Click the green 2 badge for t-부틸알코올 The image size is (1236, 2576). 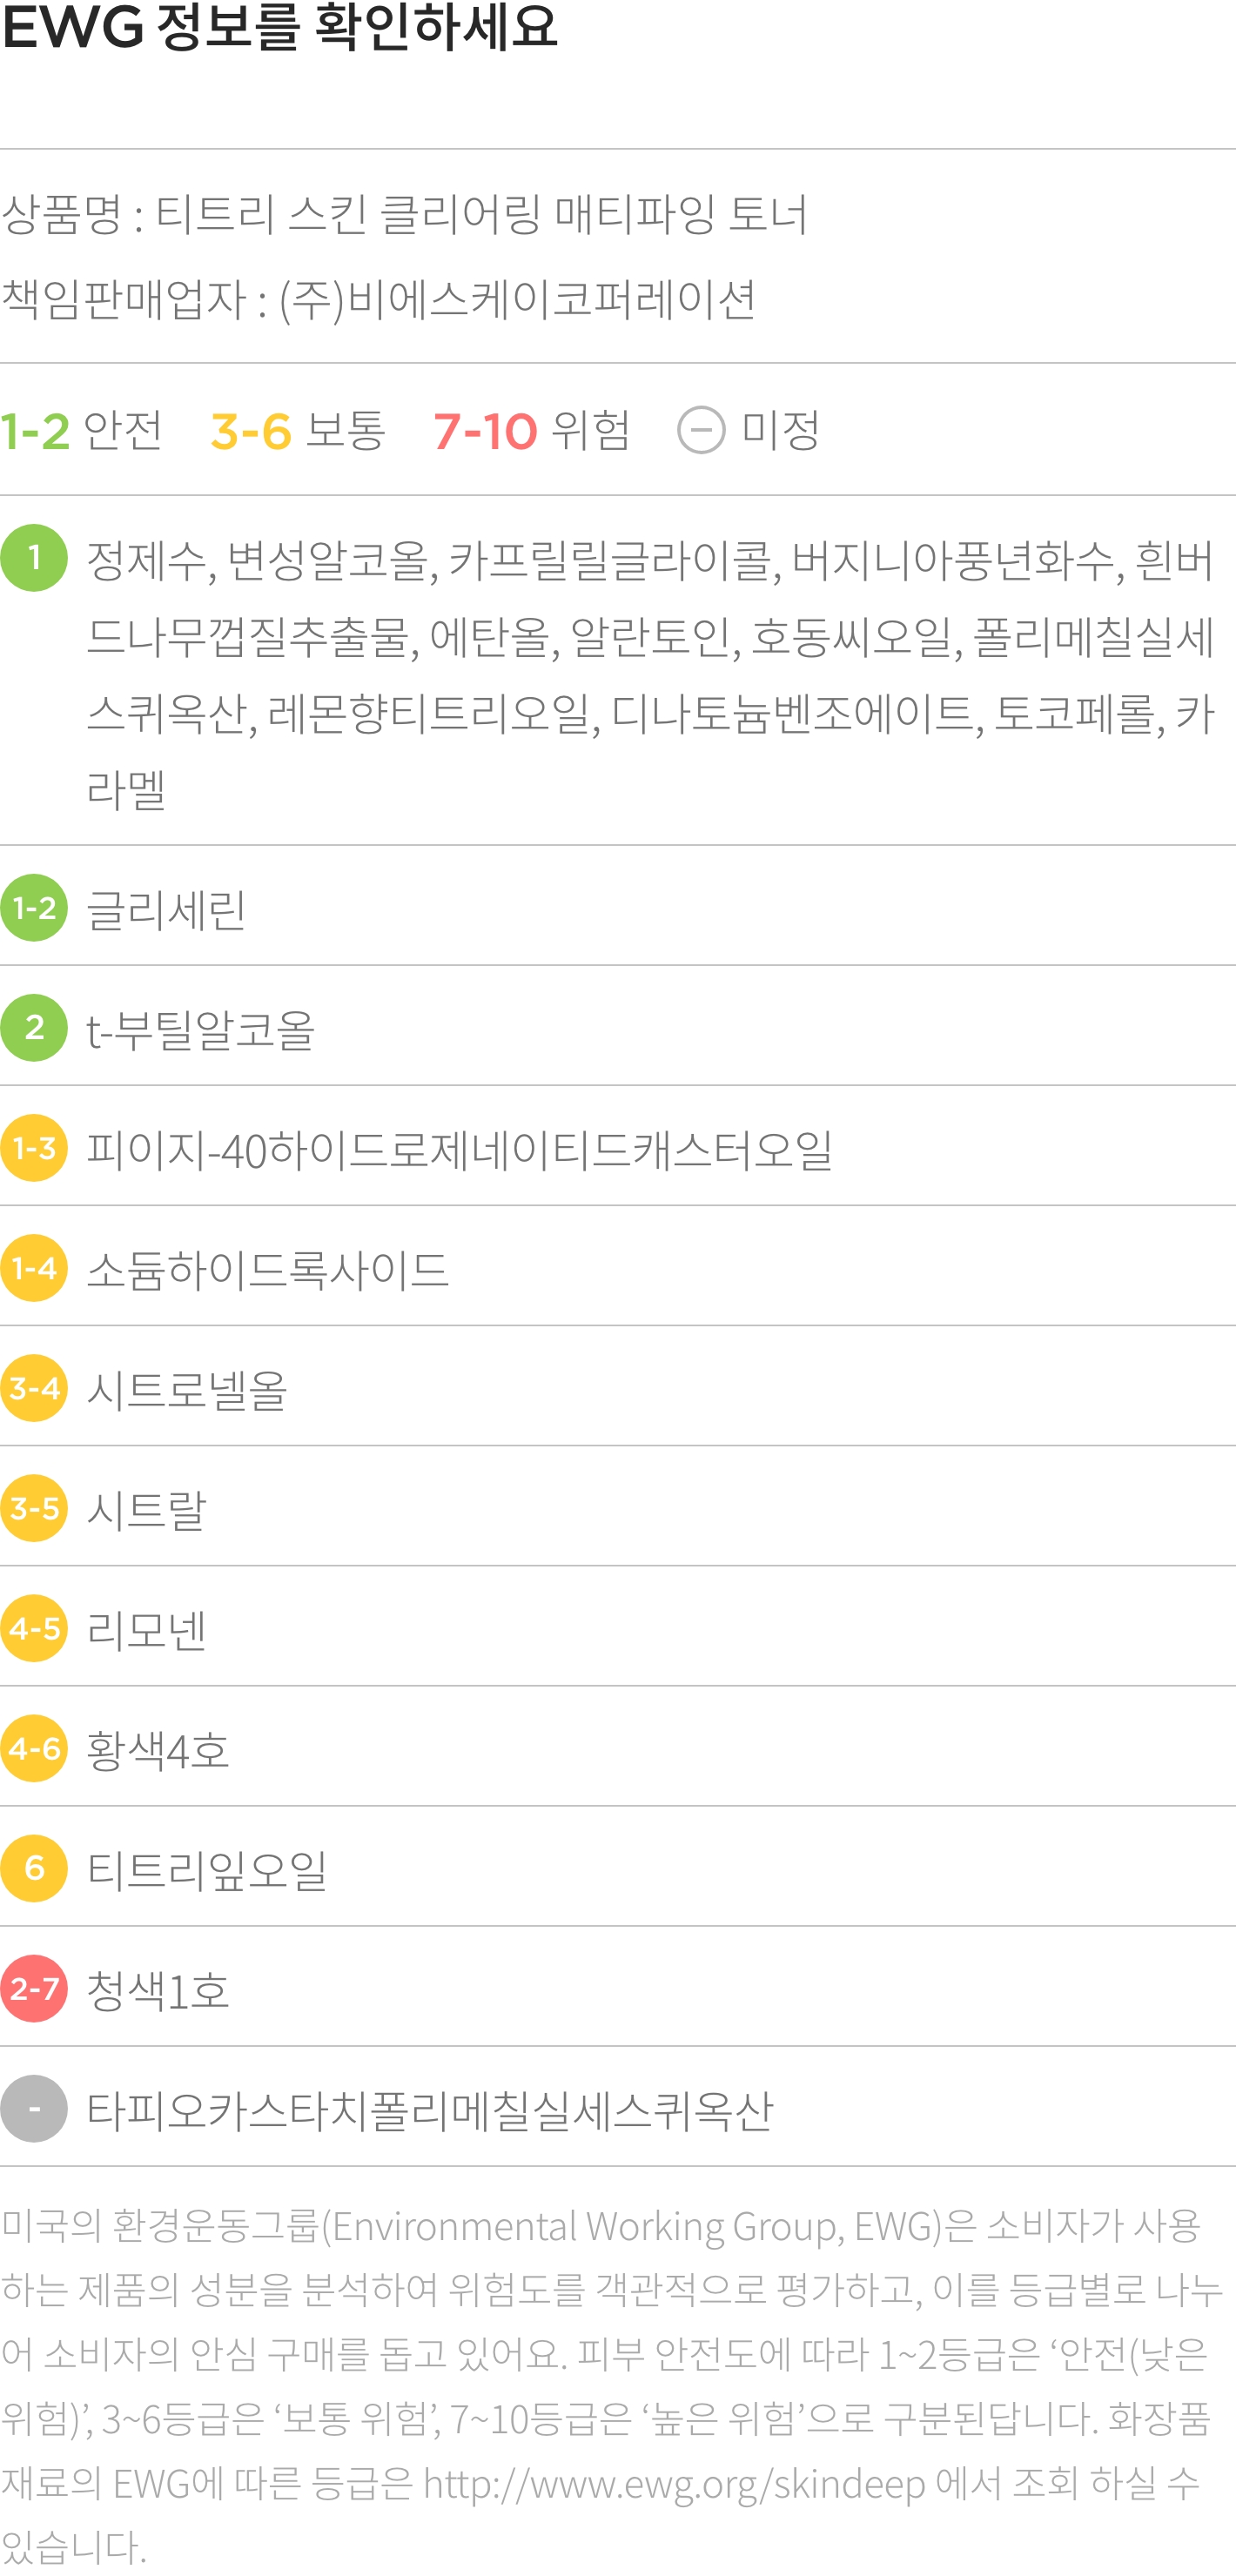(34, 1028)
